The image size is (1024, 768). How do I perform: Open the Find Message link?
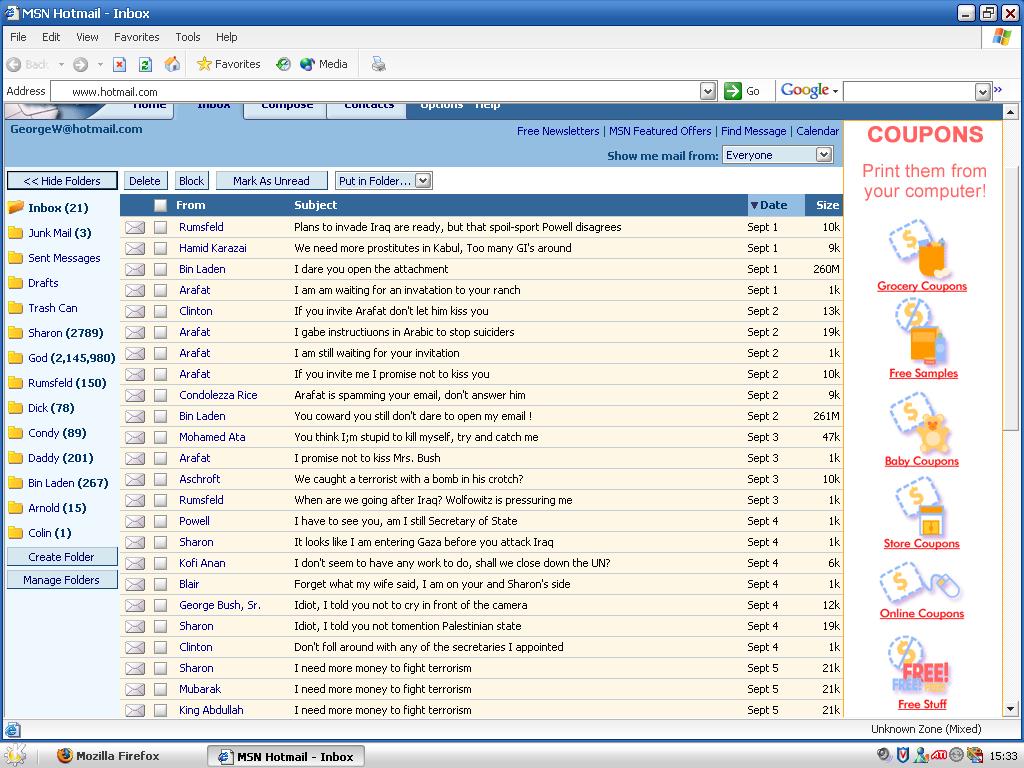click(753, 131)
